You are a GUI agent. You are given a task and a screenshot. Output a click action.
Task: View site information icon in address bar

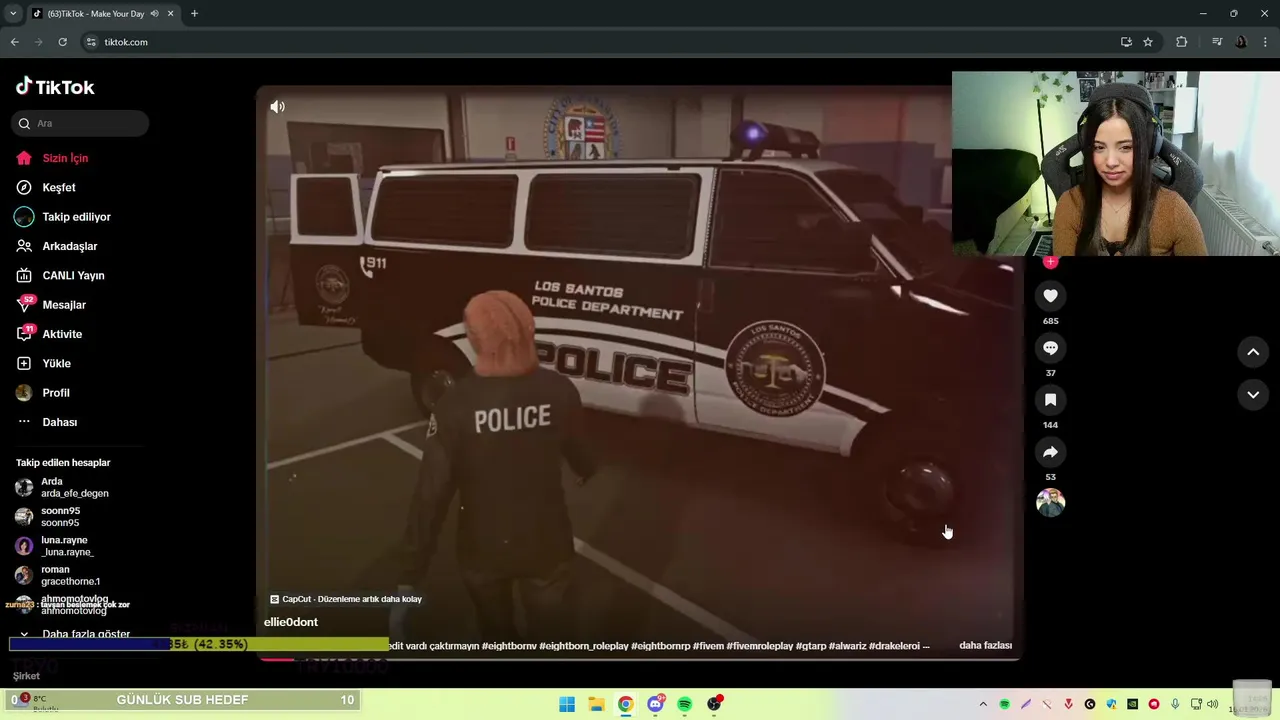pyautogui.click(x=91, y=42)
